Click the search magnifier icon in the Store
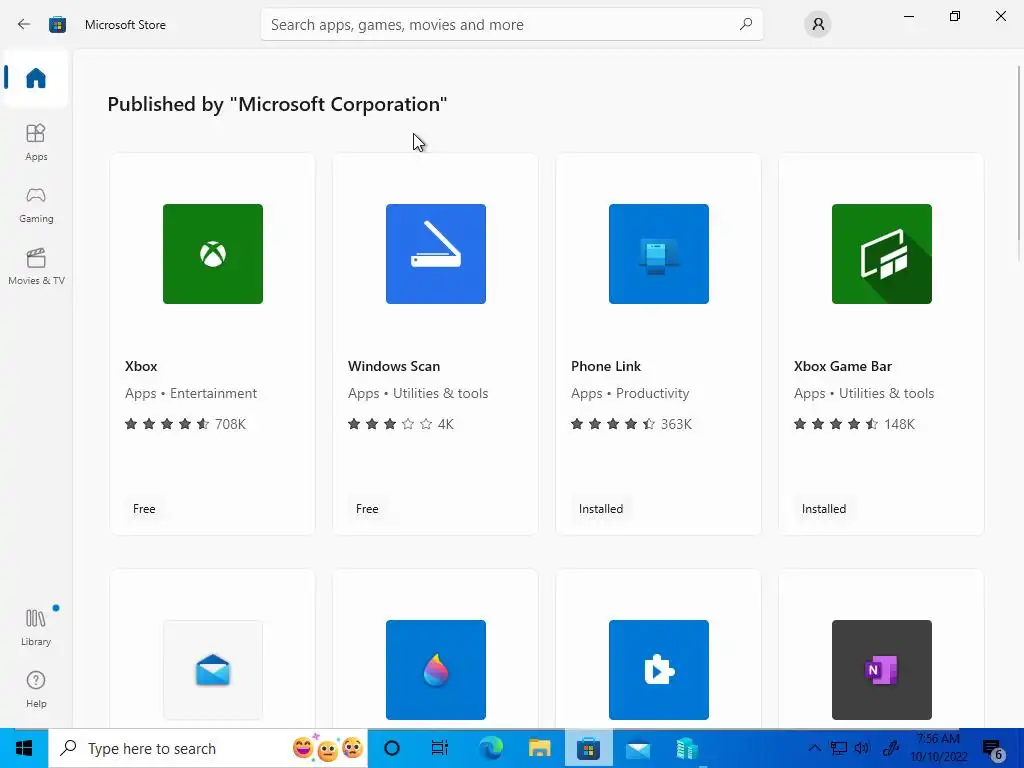 (746, 24)
